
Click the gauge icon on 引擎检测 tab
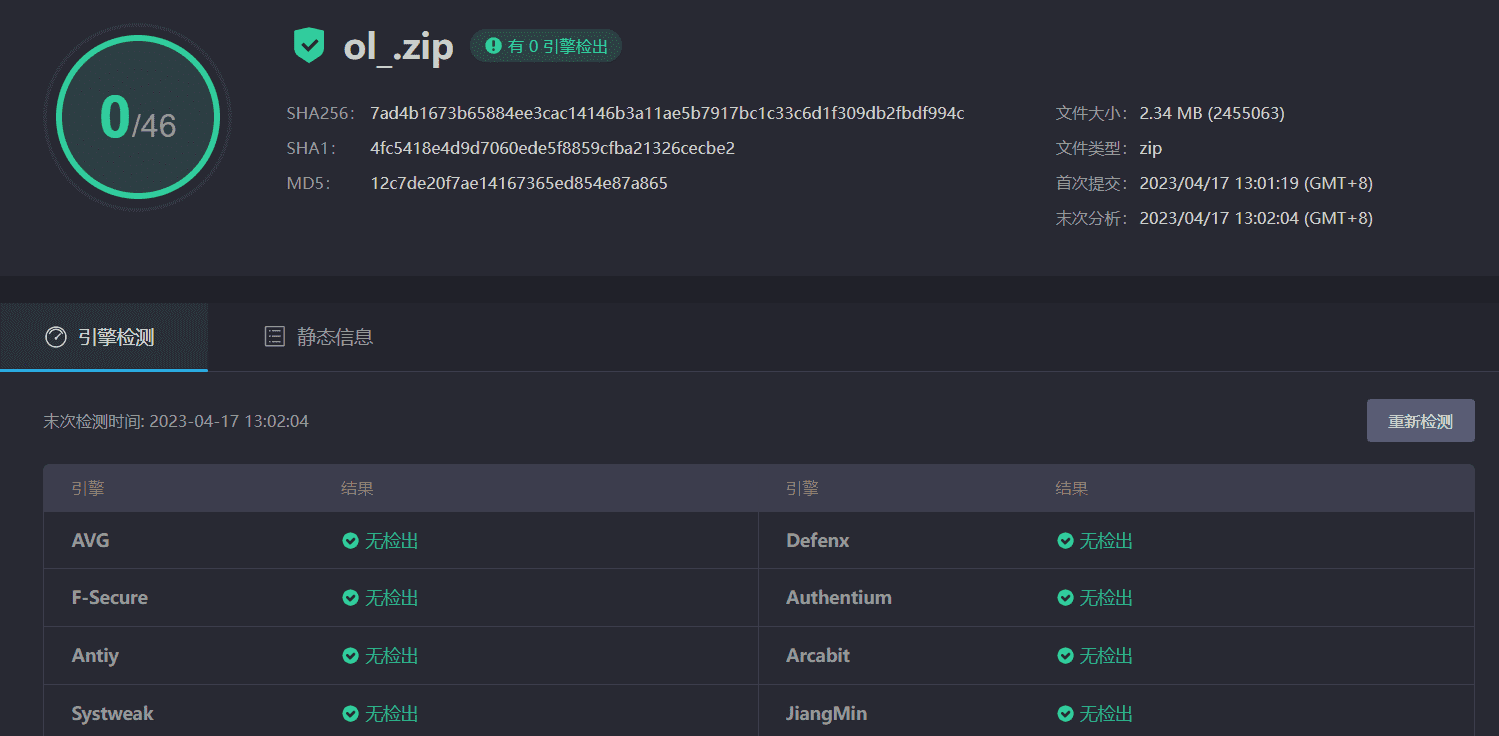(56, 337)
